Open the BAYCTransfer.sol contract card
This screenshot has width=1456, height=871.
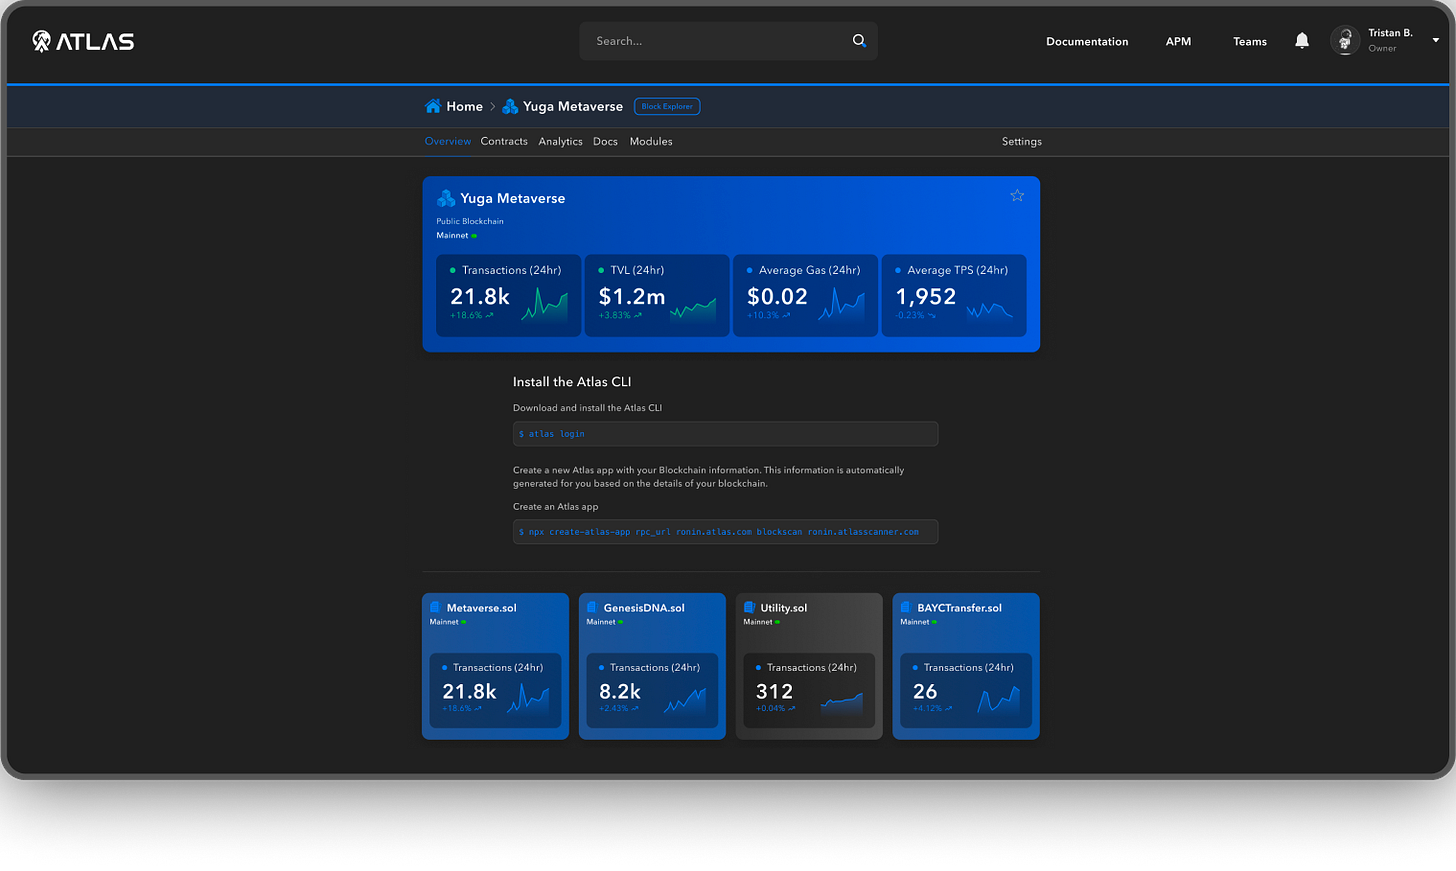pyautogui.click(x=966, y=666)
